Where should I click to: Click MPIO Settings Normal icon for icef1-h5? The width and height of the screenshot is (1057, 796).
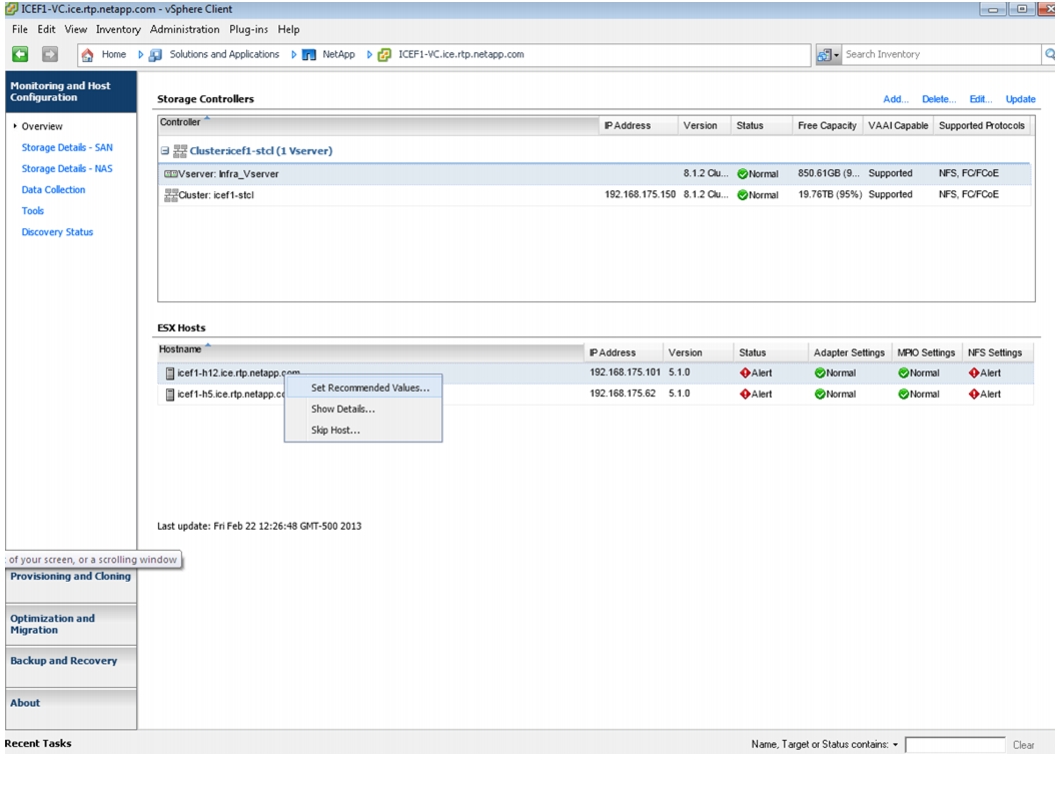point(903,394)
